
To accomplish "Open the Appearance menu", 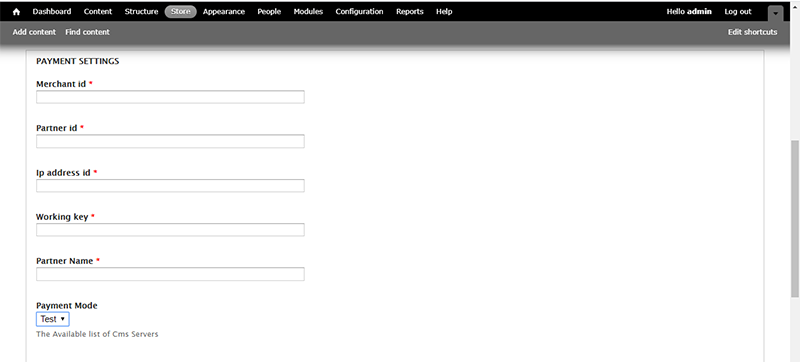I will coord(224,11).
